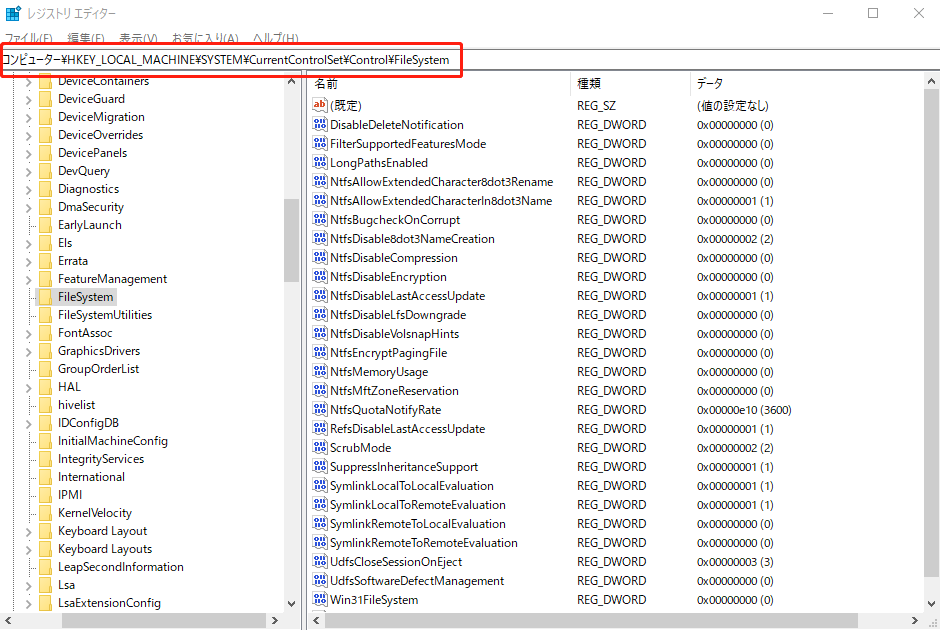Click the string icon of (既定) value
Viewport: 940px width, 630px height.
320,105
